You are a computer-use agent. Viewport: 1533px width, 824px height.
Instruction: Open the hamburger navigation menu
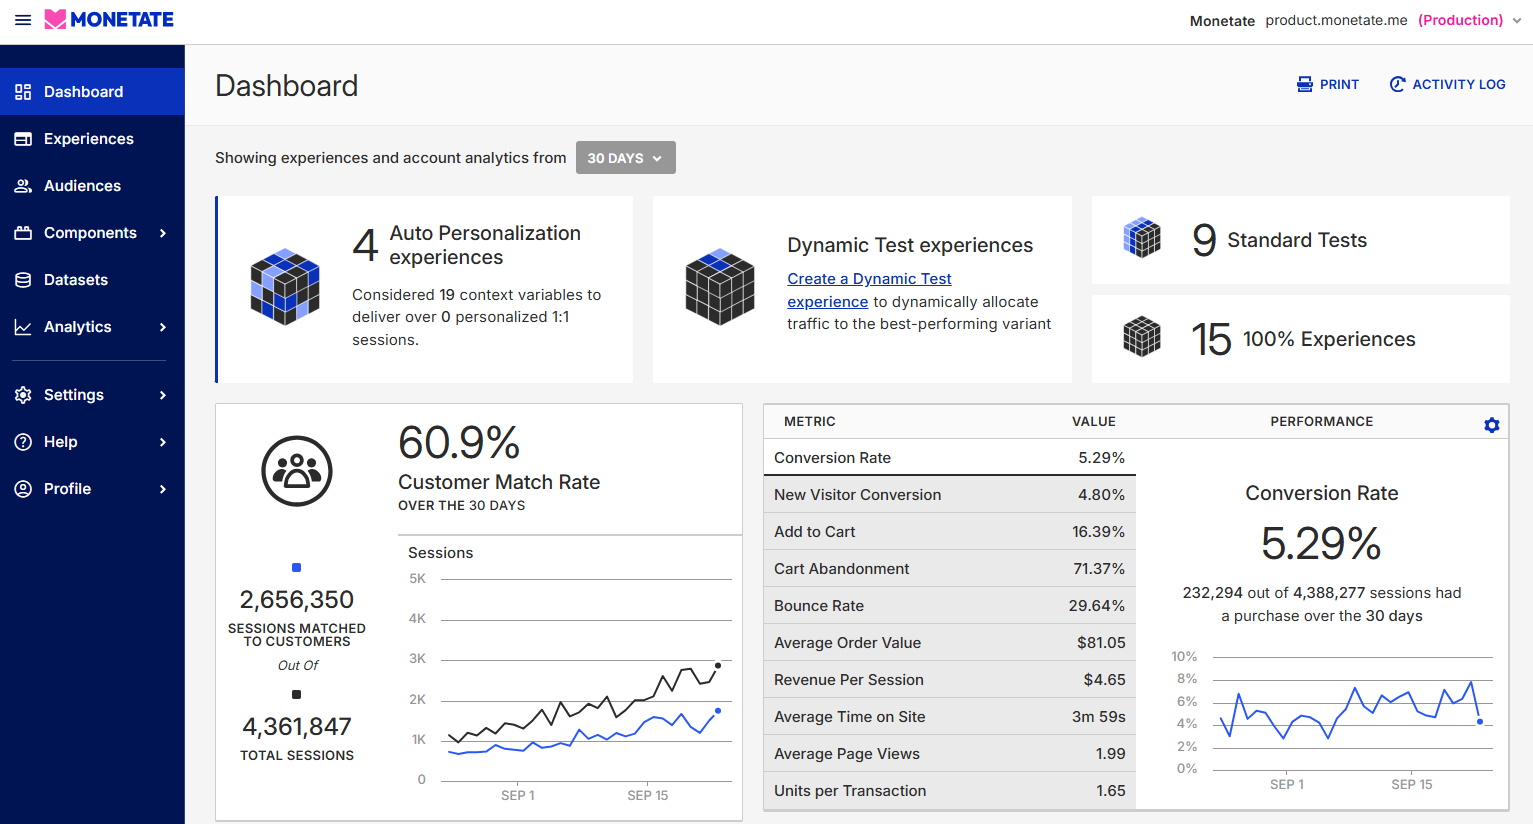pos(23,20)
